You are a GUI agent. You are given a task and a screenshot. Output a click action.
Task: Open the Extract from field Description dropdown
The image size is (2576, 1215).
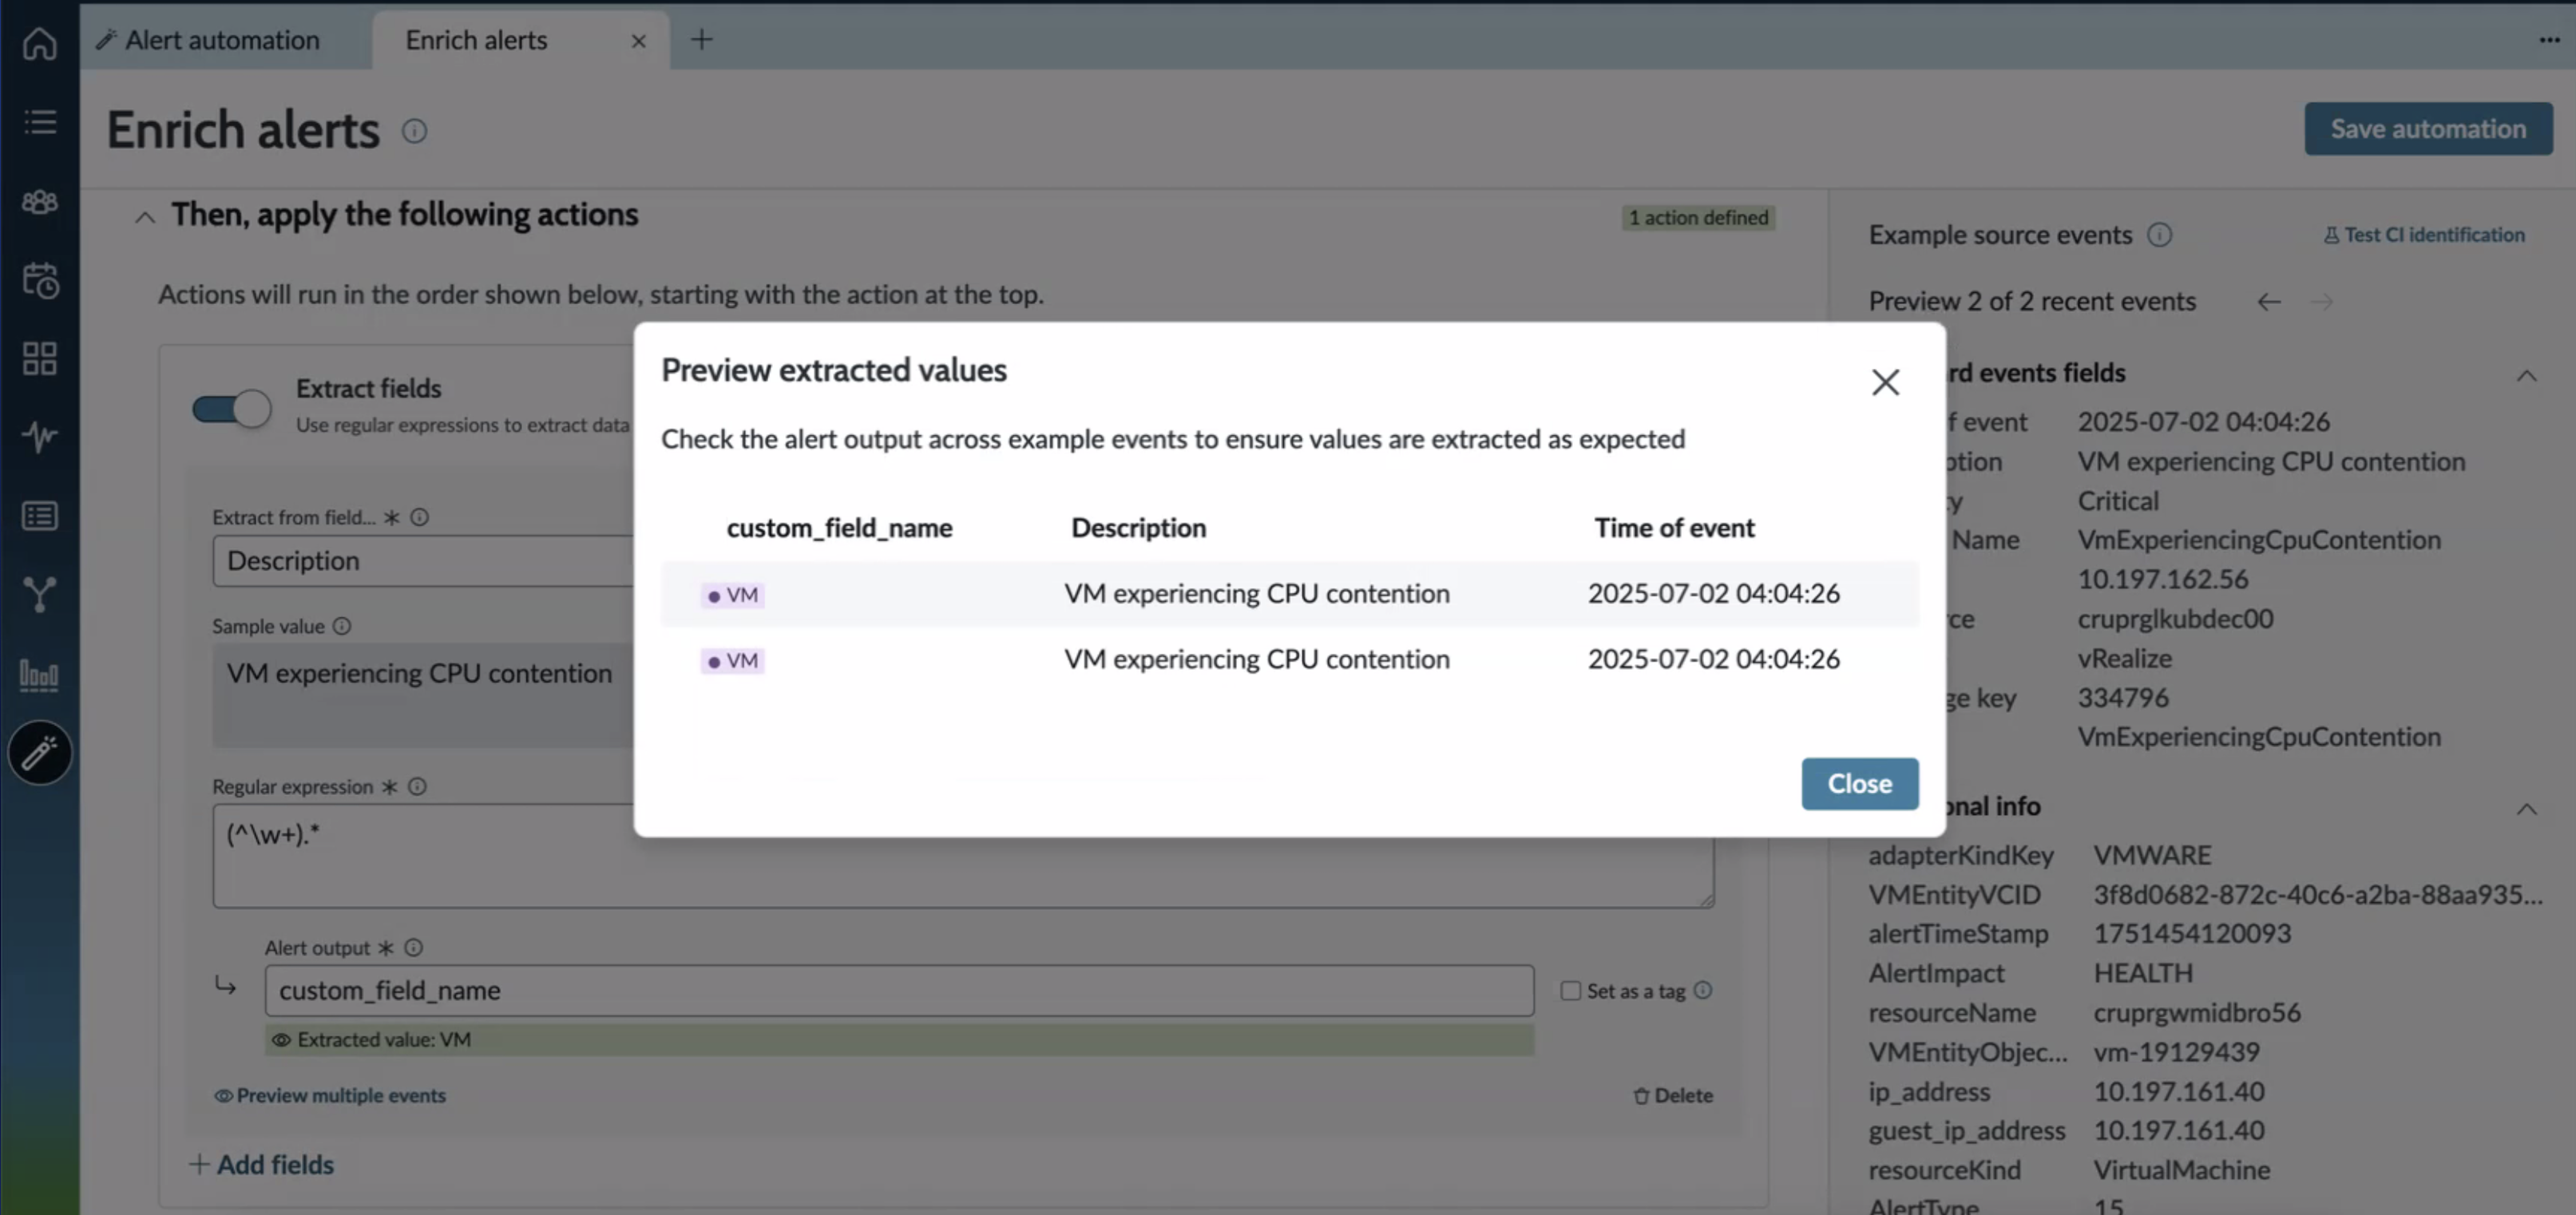(x=423, y=560)
